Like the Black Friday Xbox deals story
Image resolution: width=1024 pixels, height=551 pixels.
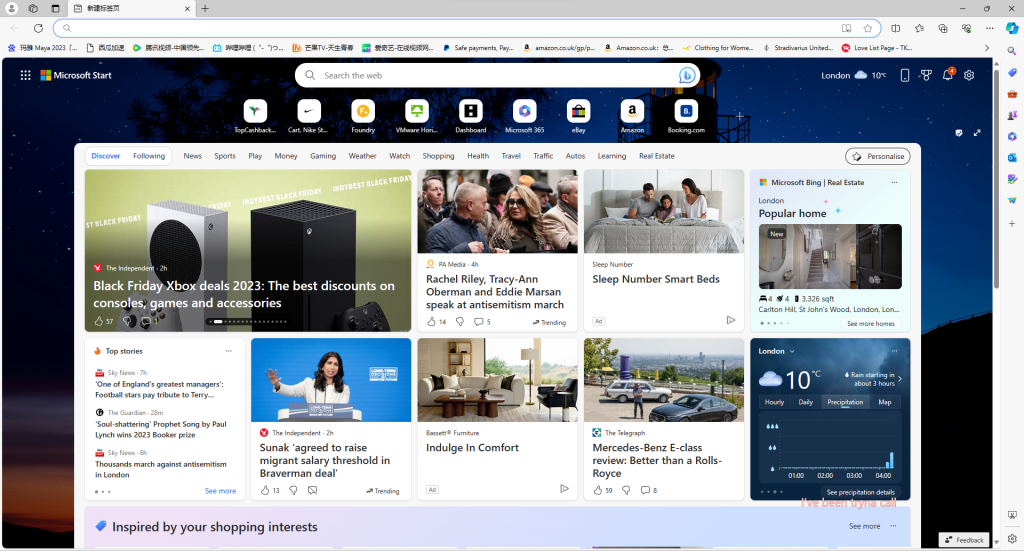99,321
